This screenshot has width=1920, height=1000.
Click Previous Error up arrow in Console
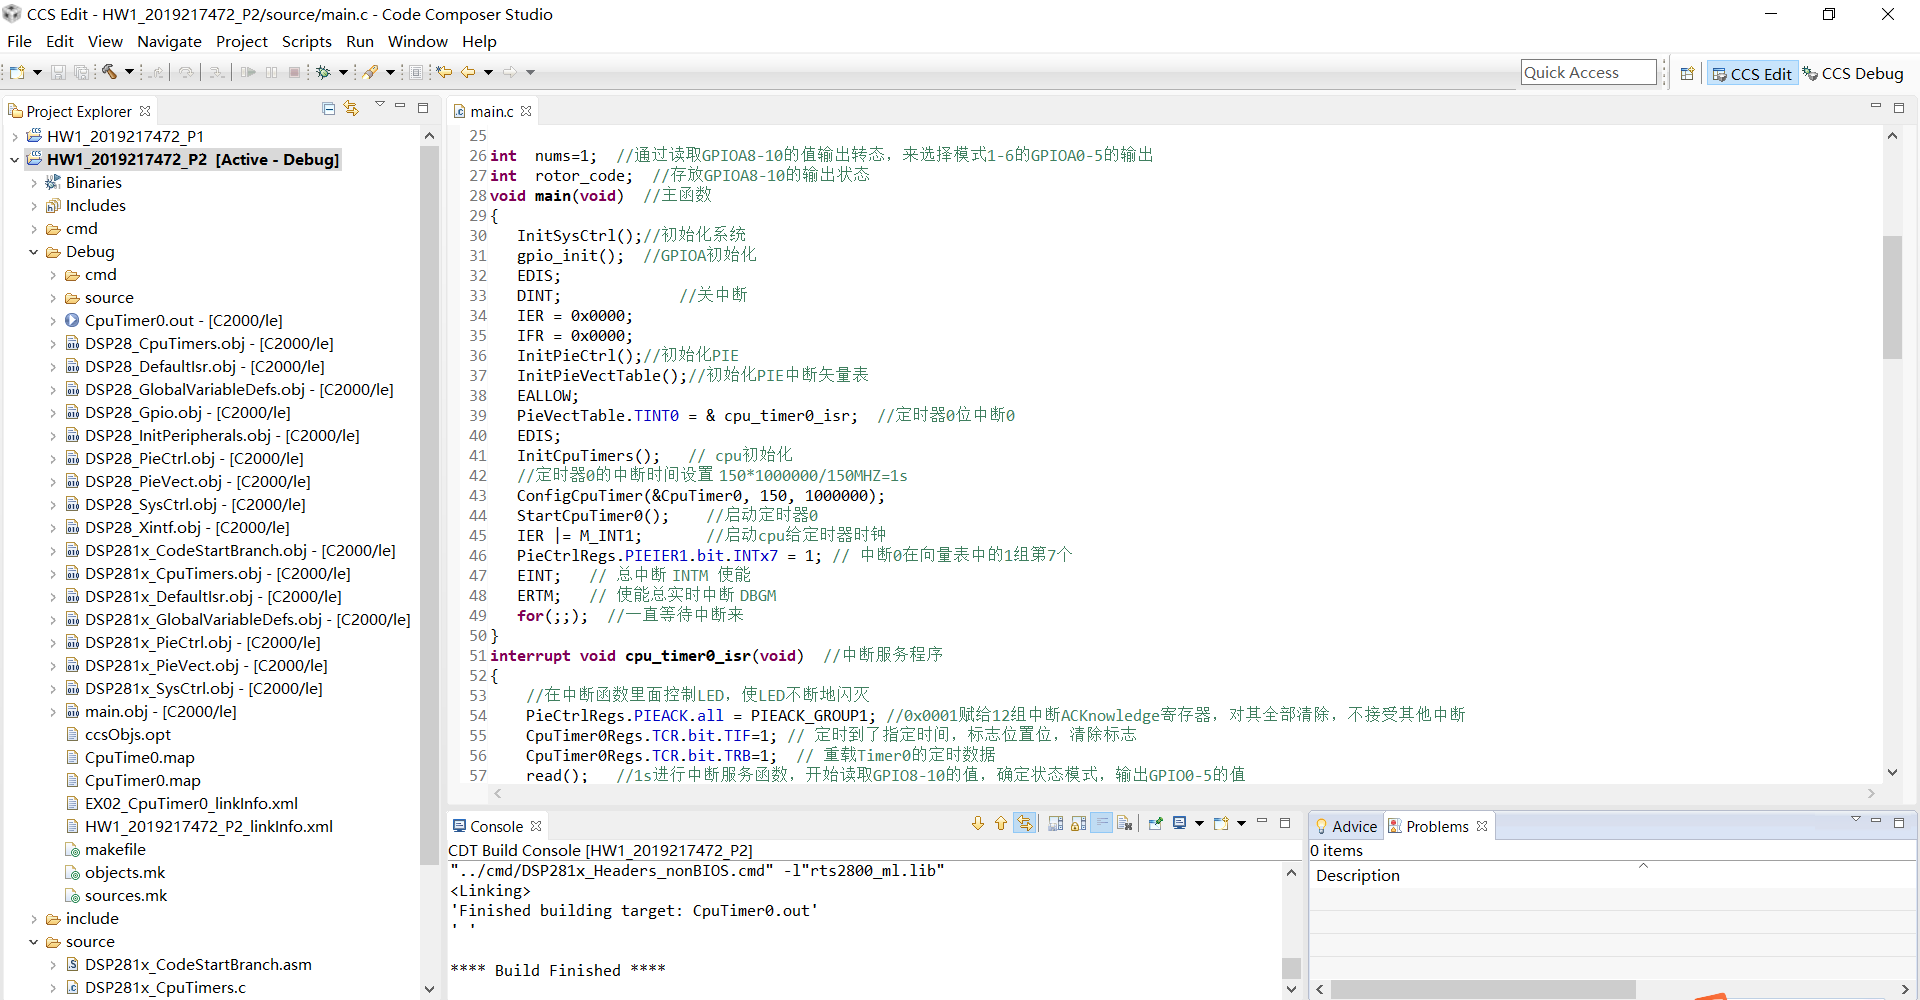(x=1001, y=823)
